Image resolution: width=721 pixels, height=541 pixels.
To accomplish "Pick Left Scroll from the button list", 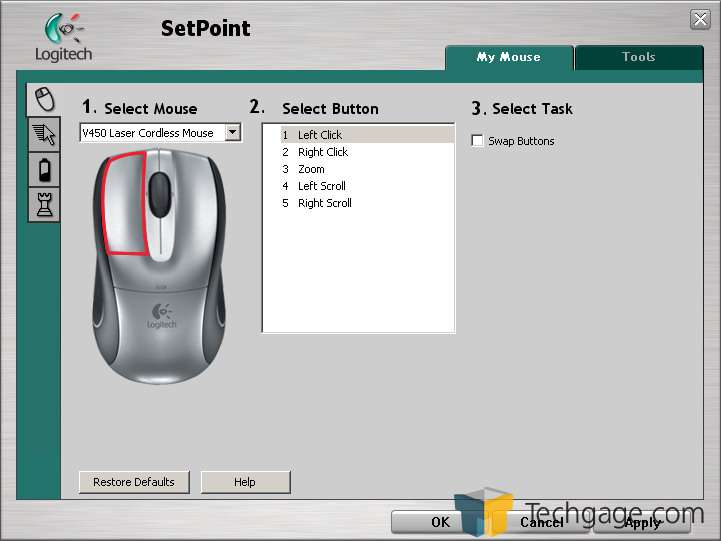I will (x=321, y=186).
